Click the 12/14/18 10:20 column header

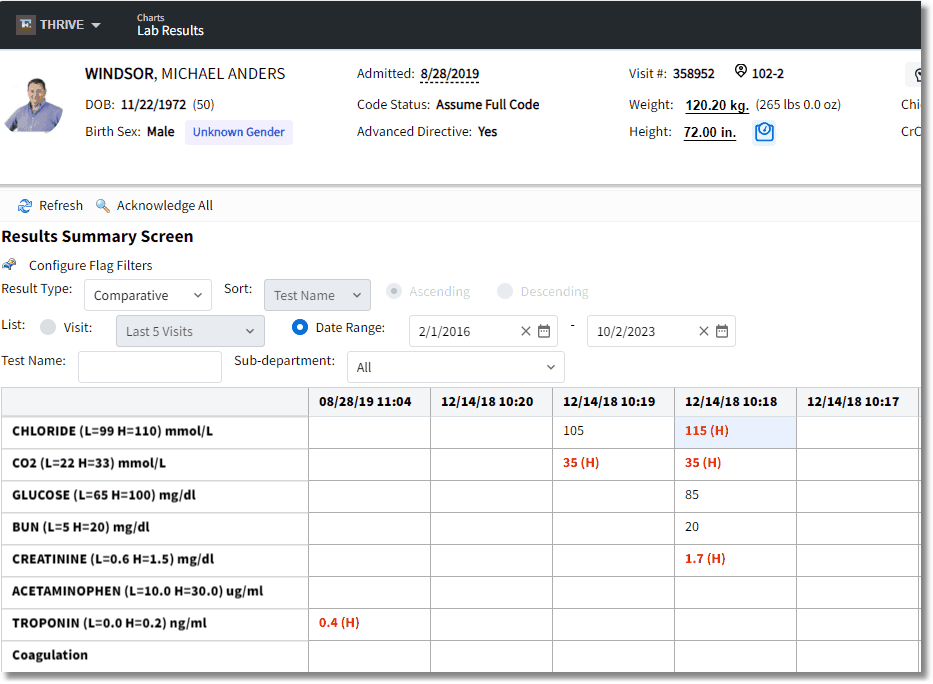(491, 402)
